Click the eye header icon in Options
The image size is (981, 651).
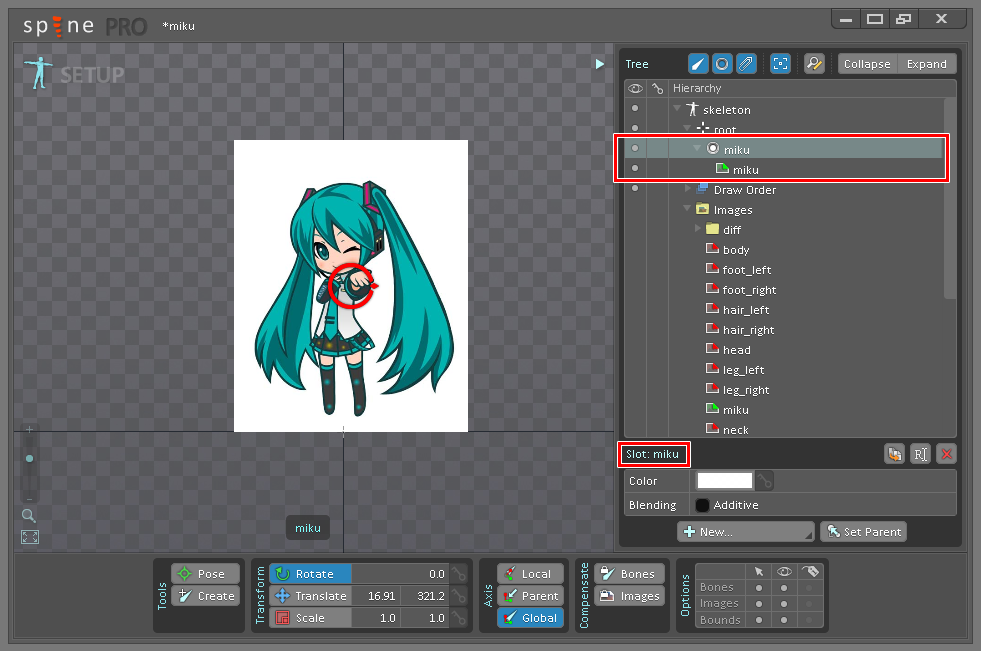coord(784,572)
